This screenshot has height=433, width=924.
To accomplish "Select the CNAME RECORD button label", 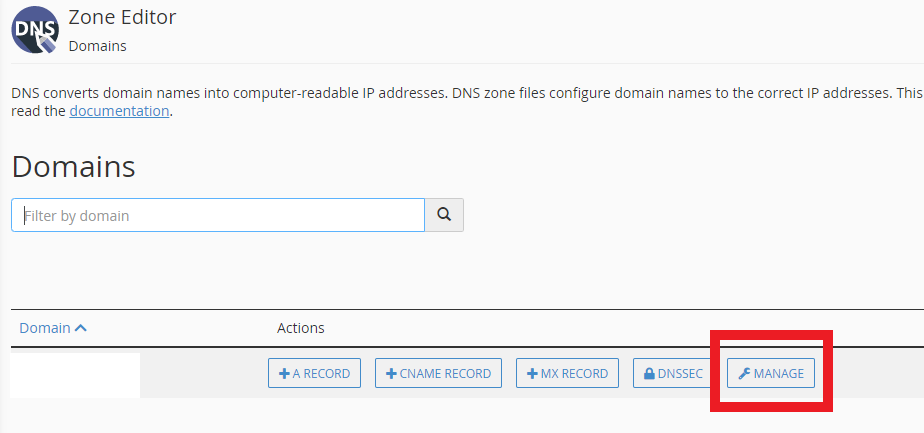I will pyautogui.click(x=445, y=373).
